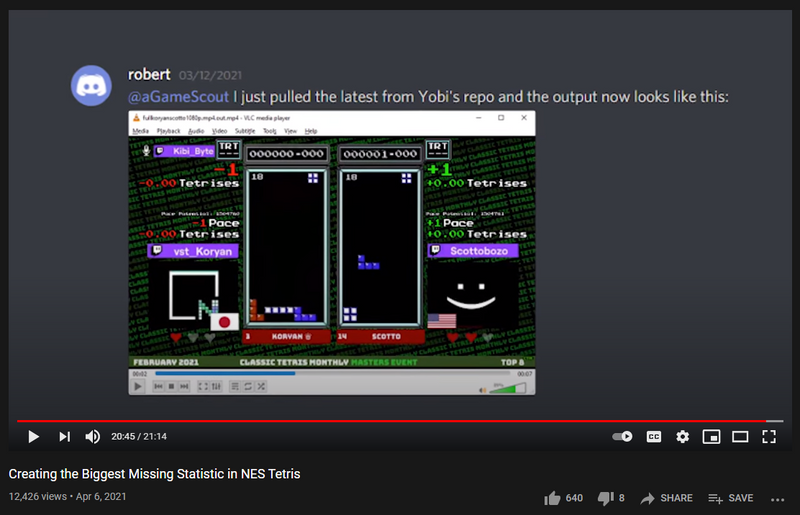The height and width of the screenshot is (515, 800).
Task: Open the three-dot more actions menu
Action: (778, 499)
